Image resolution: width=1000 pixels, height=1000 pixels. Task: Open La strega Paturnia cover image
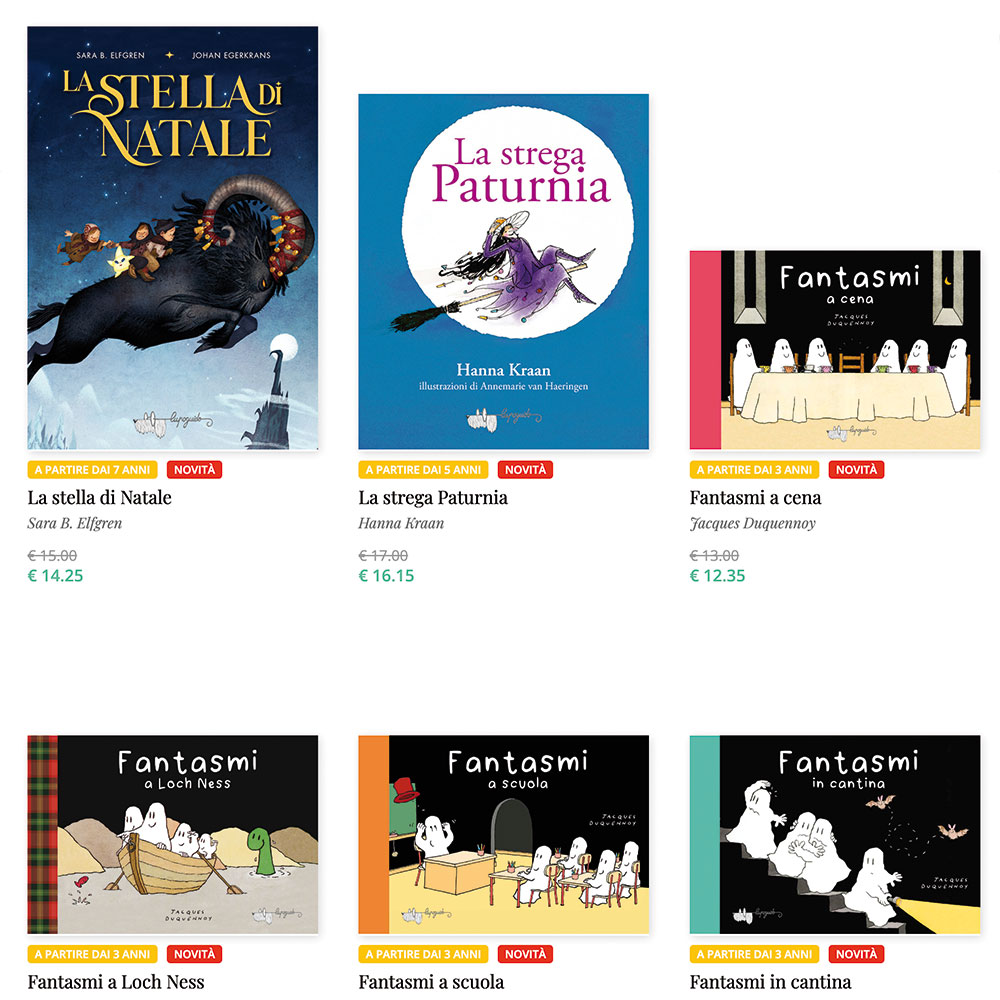(503, 272)
